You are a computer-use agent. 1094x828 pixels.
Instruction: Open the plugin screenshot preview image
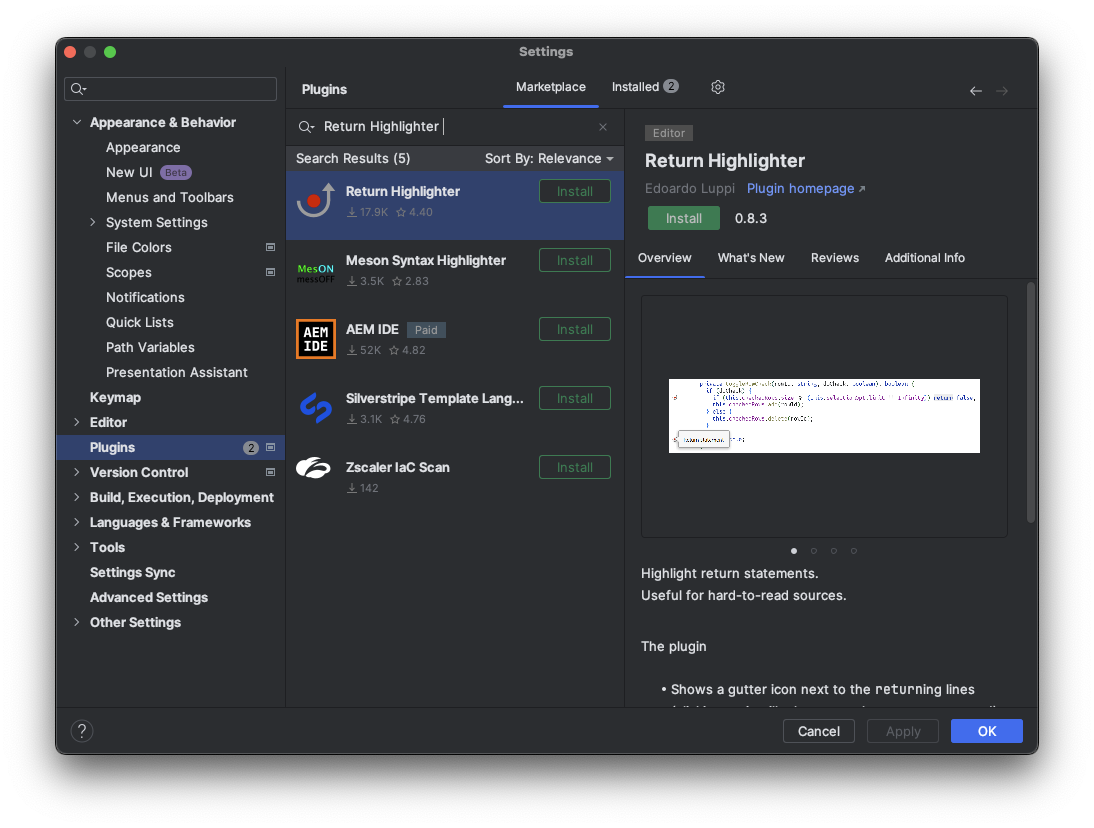click(824, 416)
